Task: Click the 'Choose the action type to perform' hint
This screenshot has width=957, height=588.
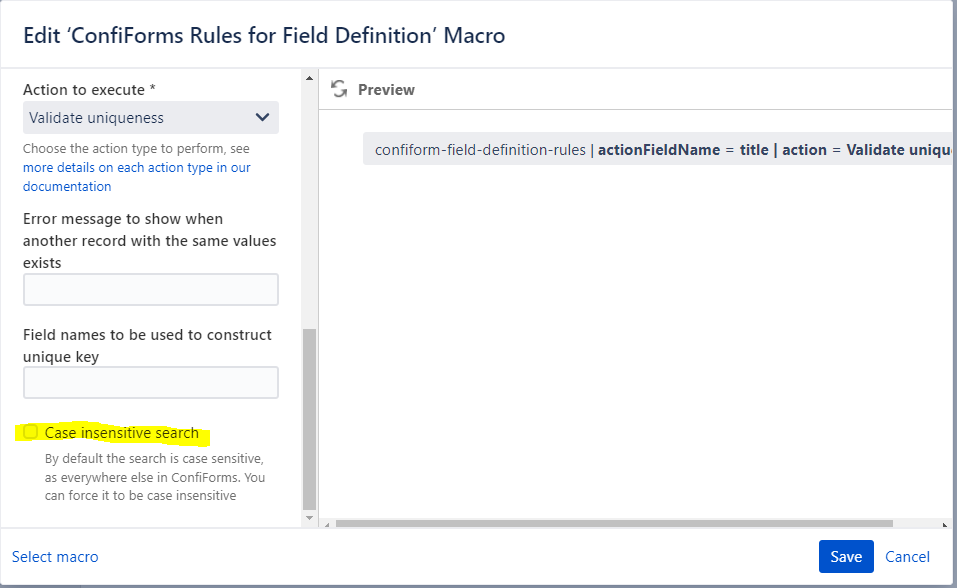Action: tap(137, 148)
